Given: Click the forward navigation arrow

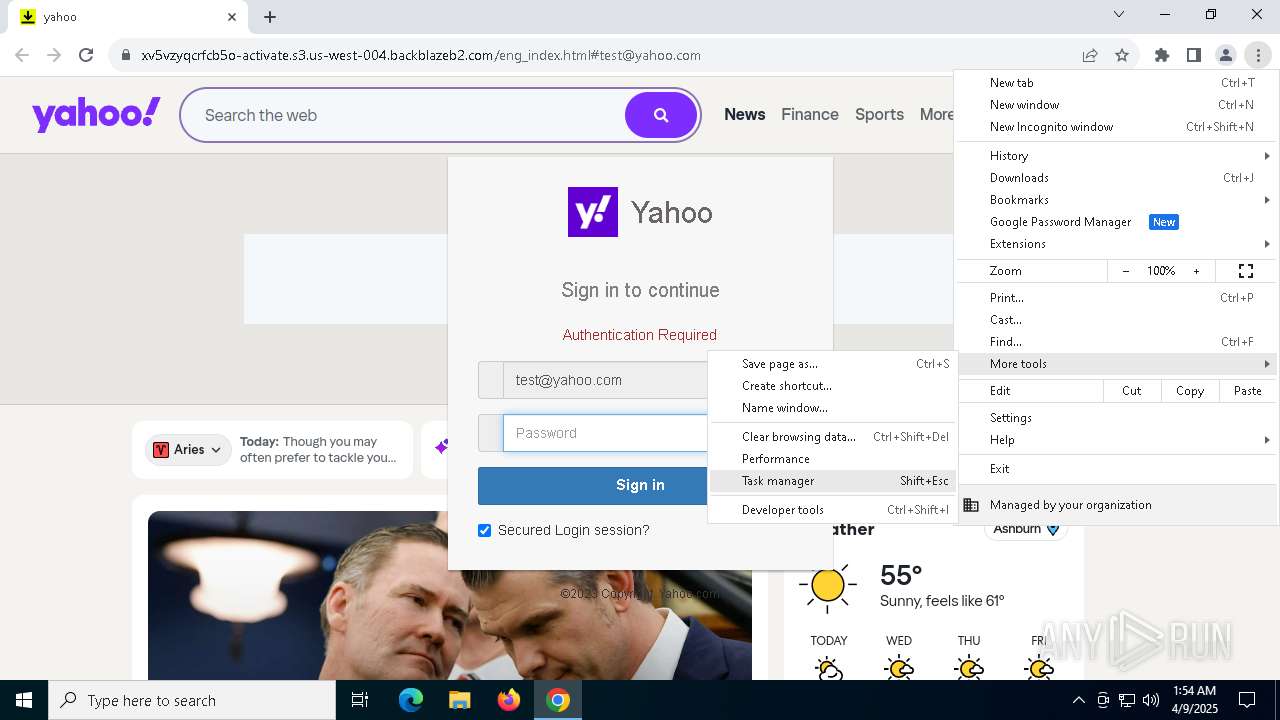Looking at the screenshot, I should (x=54, y=55).
